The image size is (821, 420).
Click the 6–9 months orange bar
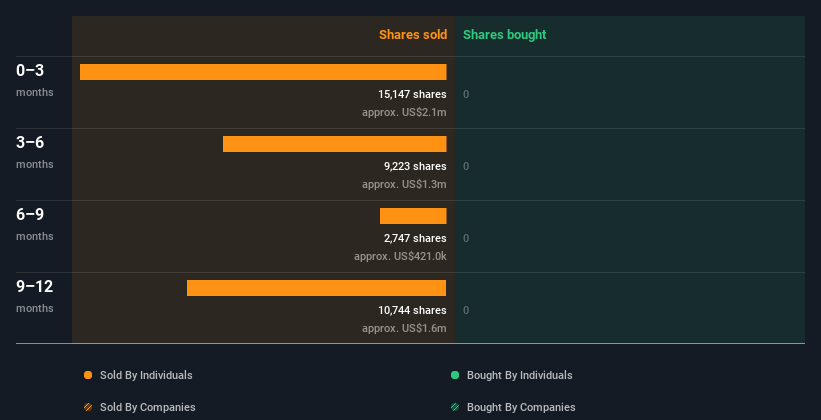(413, 216)
